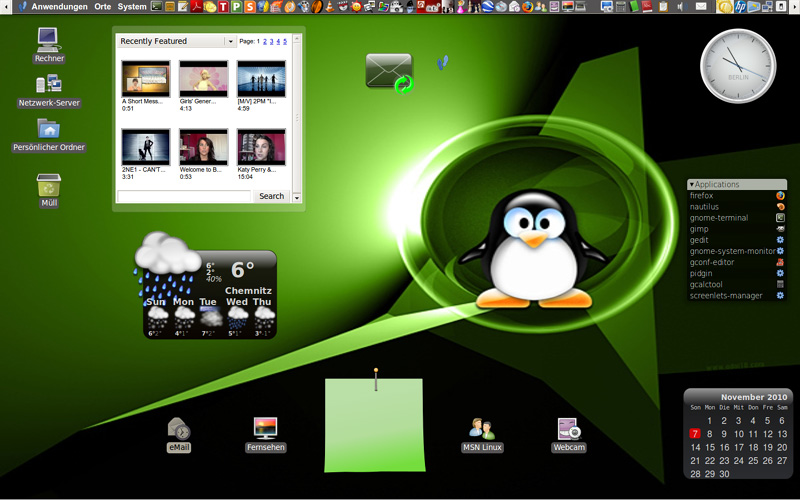
Task: Open the green P PlanMaker launcher
Action: (236, 7)
